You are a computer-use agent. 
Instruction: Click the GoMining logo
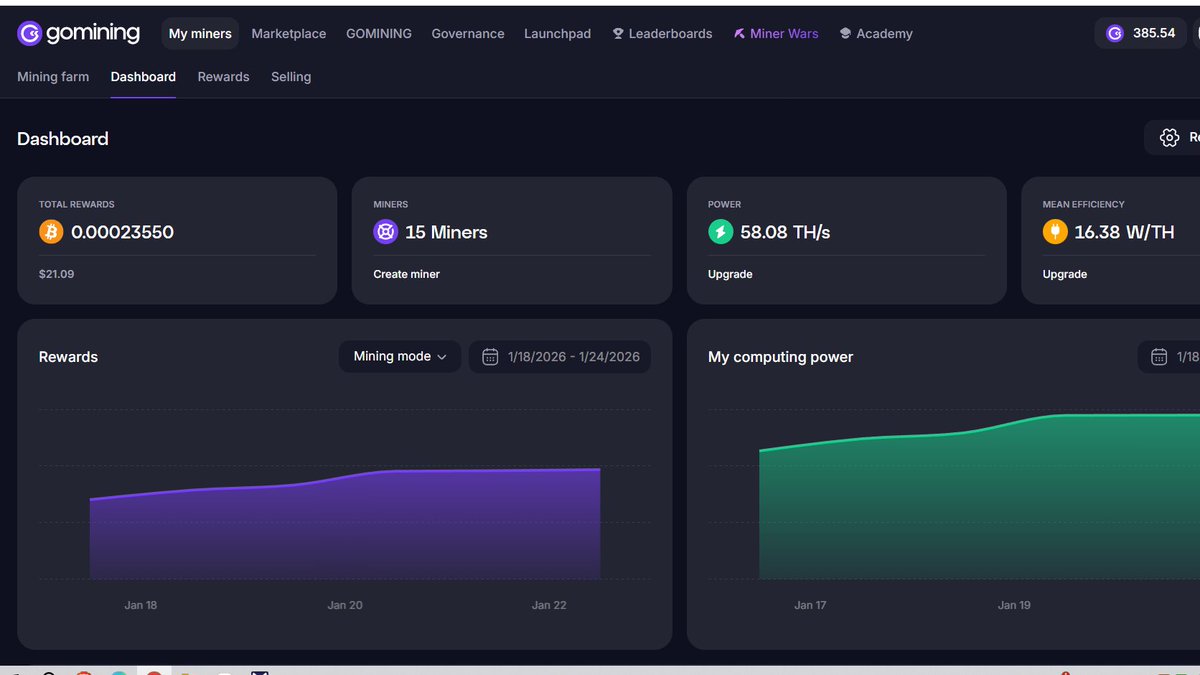tap(79, 33)
